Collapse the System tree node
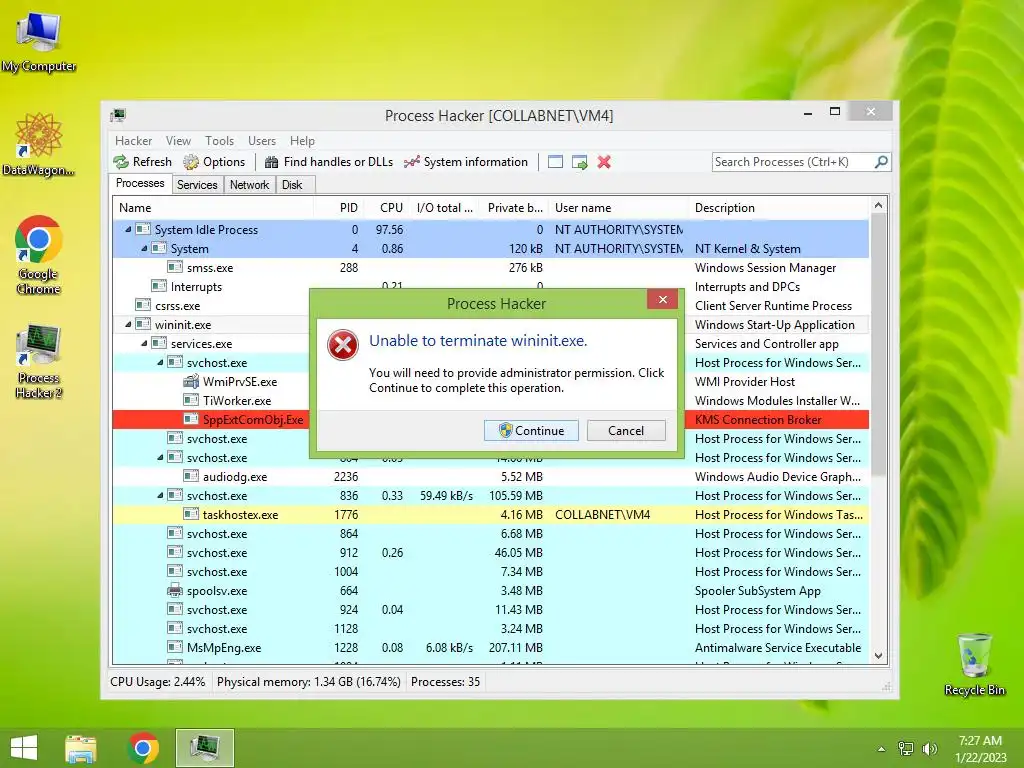 pos(144,248)
